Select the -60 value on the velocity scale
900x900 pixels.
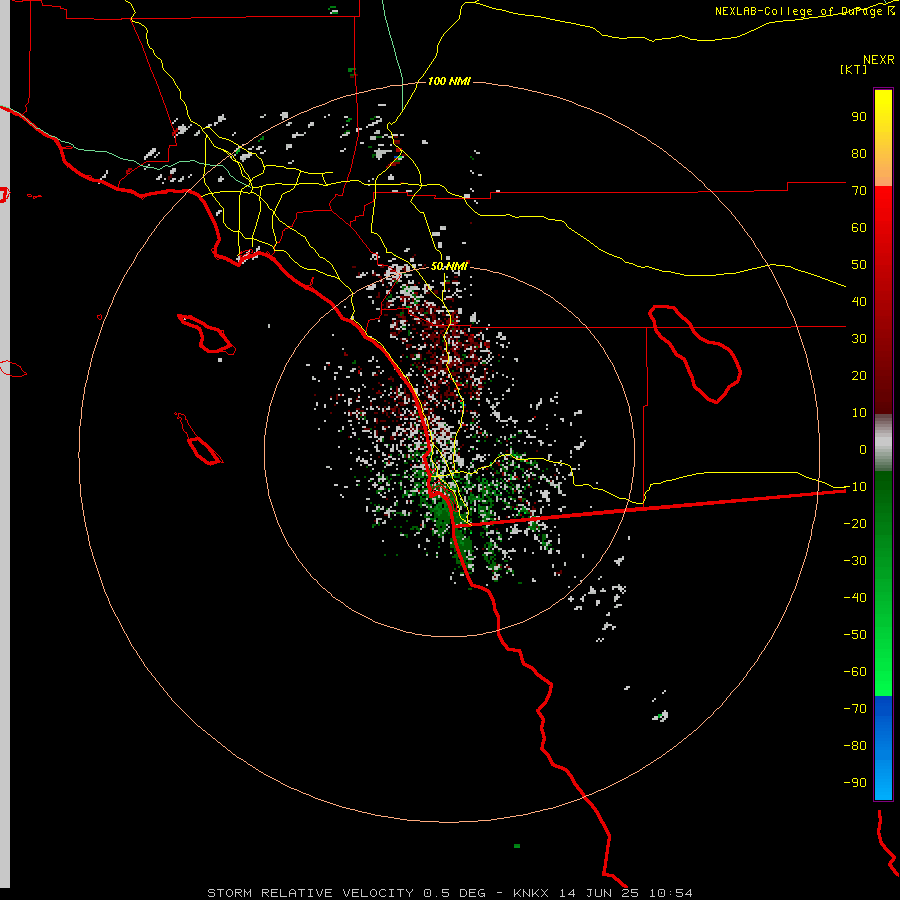click(x=855, y=672)
